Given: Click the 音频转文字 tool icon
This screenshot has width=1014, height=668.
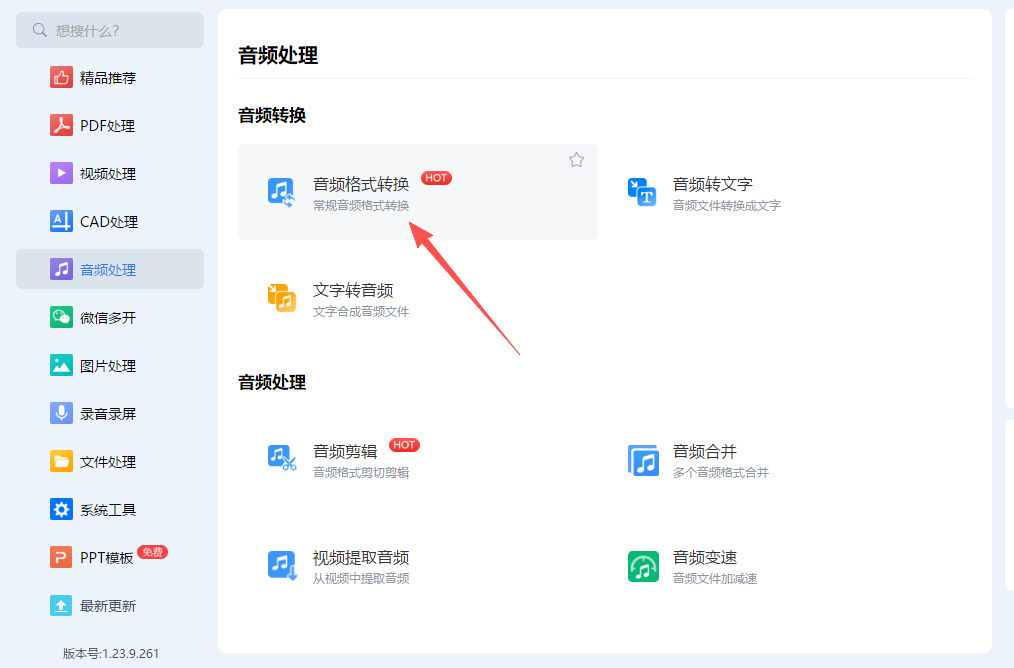Looking at the screenshot, I should tap(642, 193).
